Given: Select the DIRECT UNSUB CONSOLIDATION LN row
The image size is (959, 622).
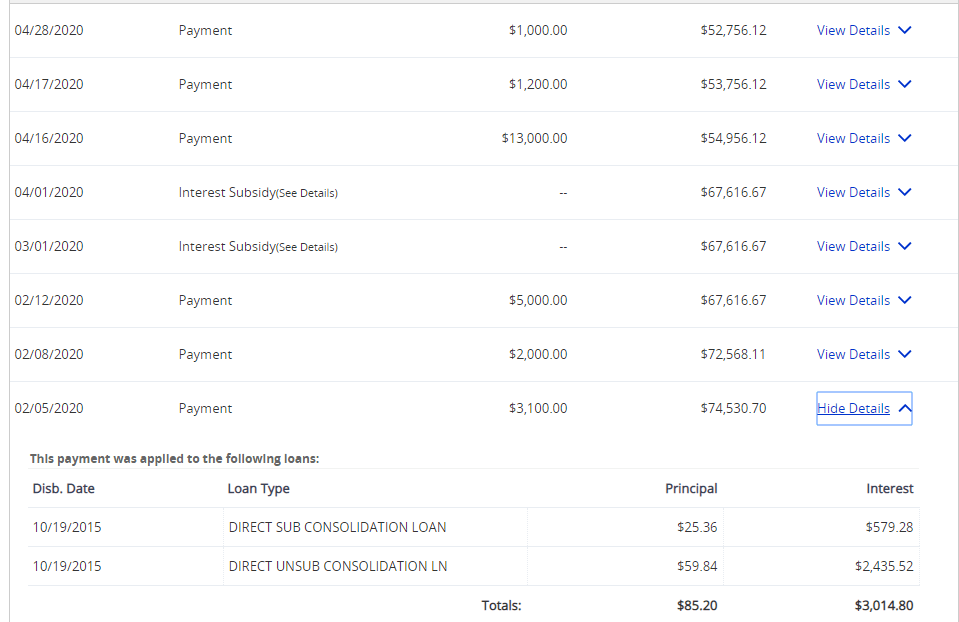Looking at the screenshot, I should (337, 566).
